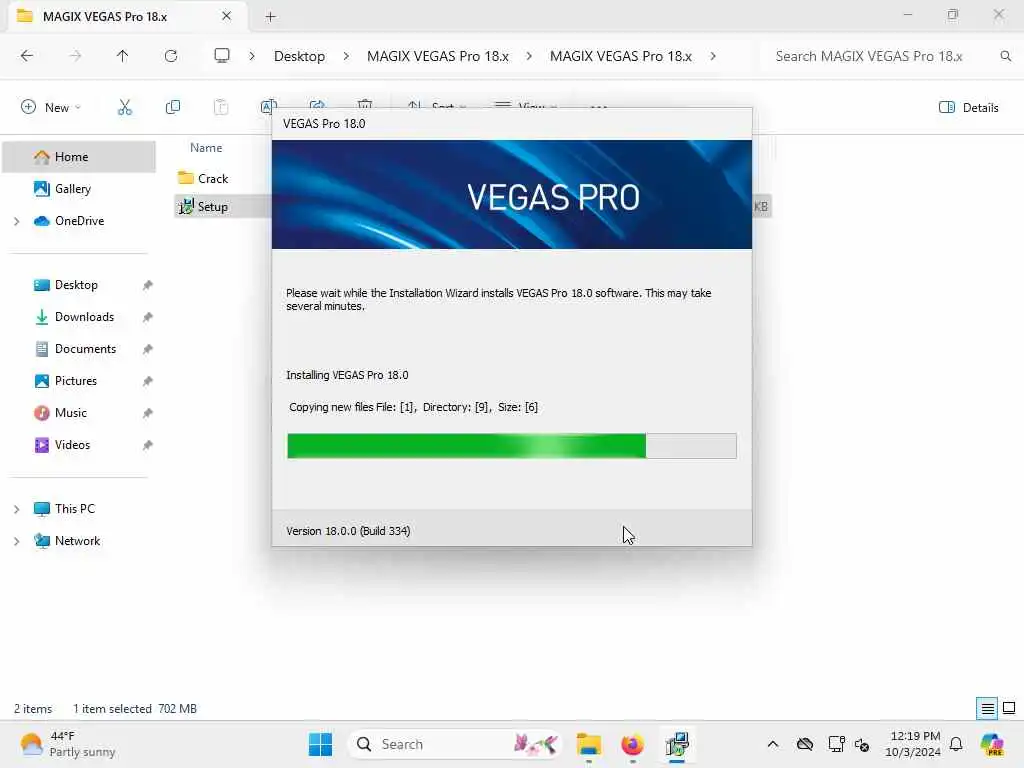
Task: Open the New dropdown menu
Action: click(51, 107)
